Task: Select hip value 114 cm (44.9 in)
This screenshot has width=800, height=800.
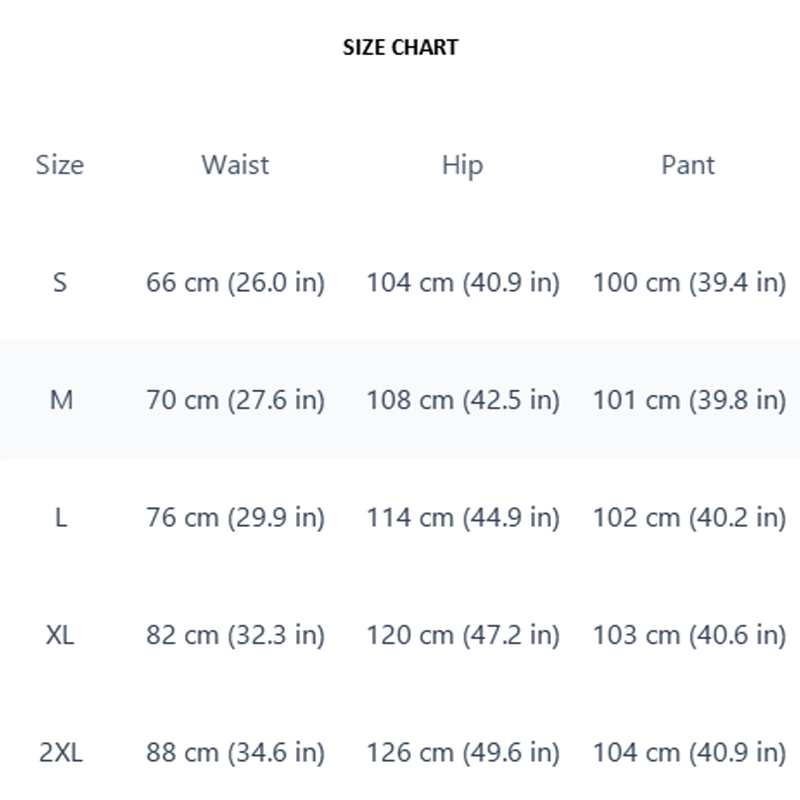Action: point(463,518)
